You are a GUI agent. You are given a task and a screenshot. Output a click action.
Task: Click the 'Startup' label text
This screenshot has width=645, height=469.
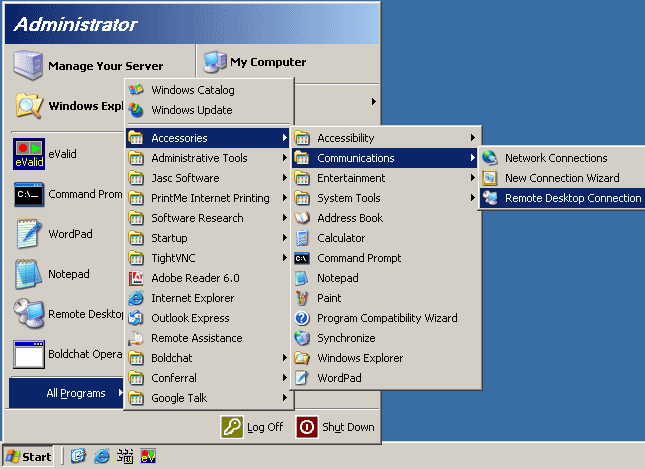(169, 238)
